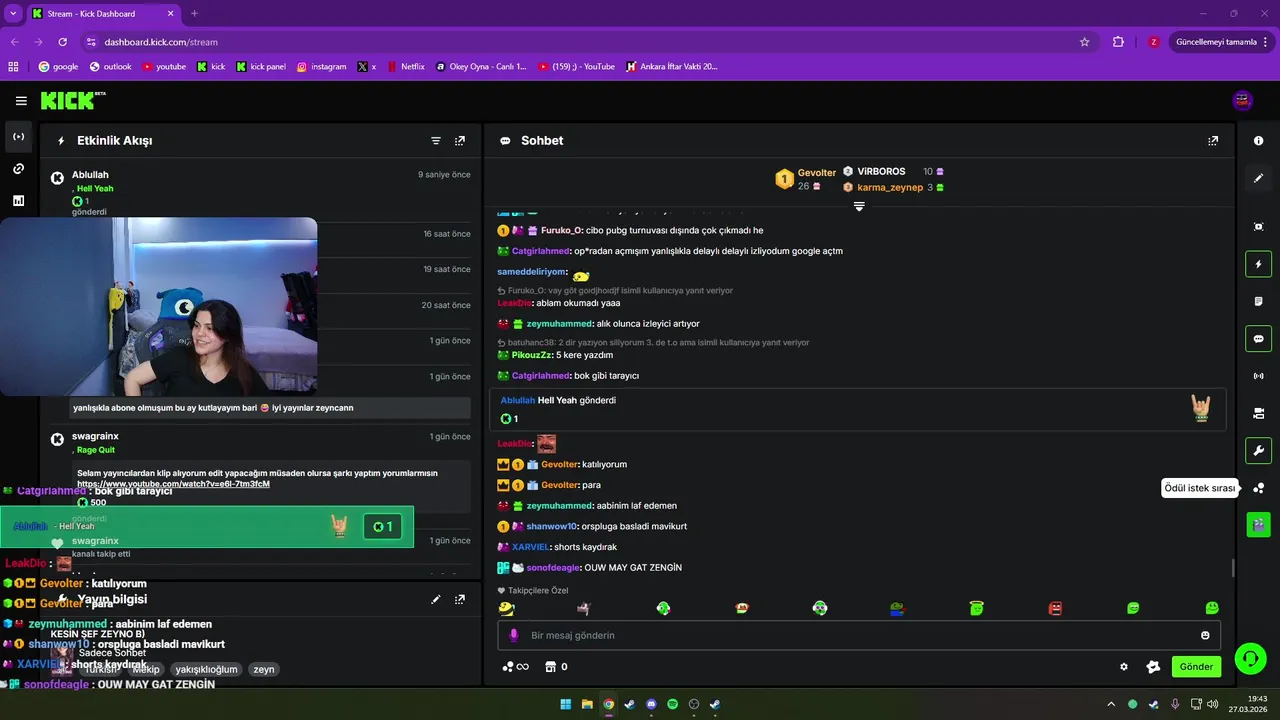Open the Windows Start menu

coord(566,704)
